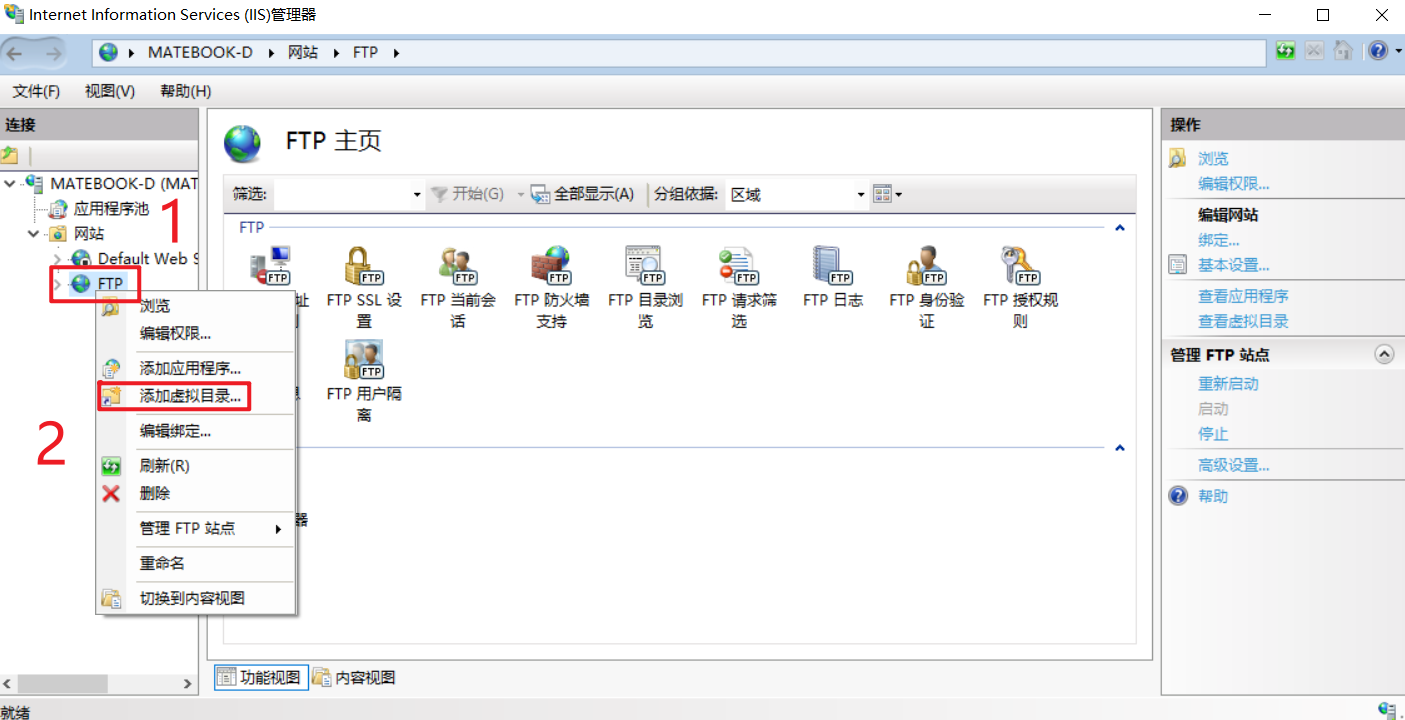
Task: Choose 编辑权限... in the context menu
Action: [196, 333]
